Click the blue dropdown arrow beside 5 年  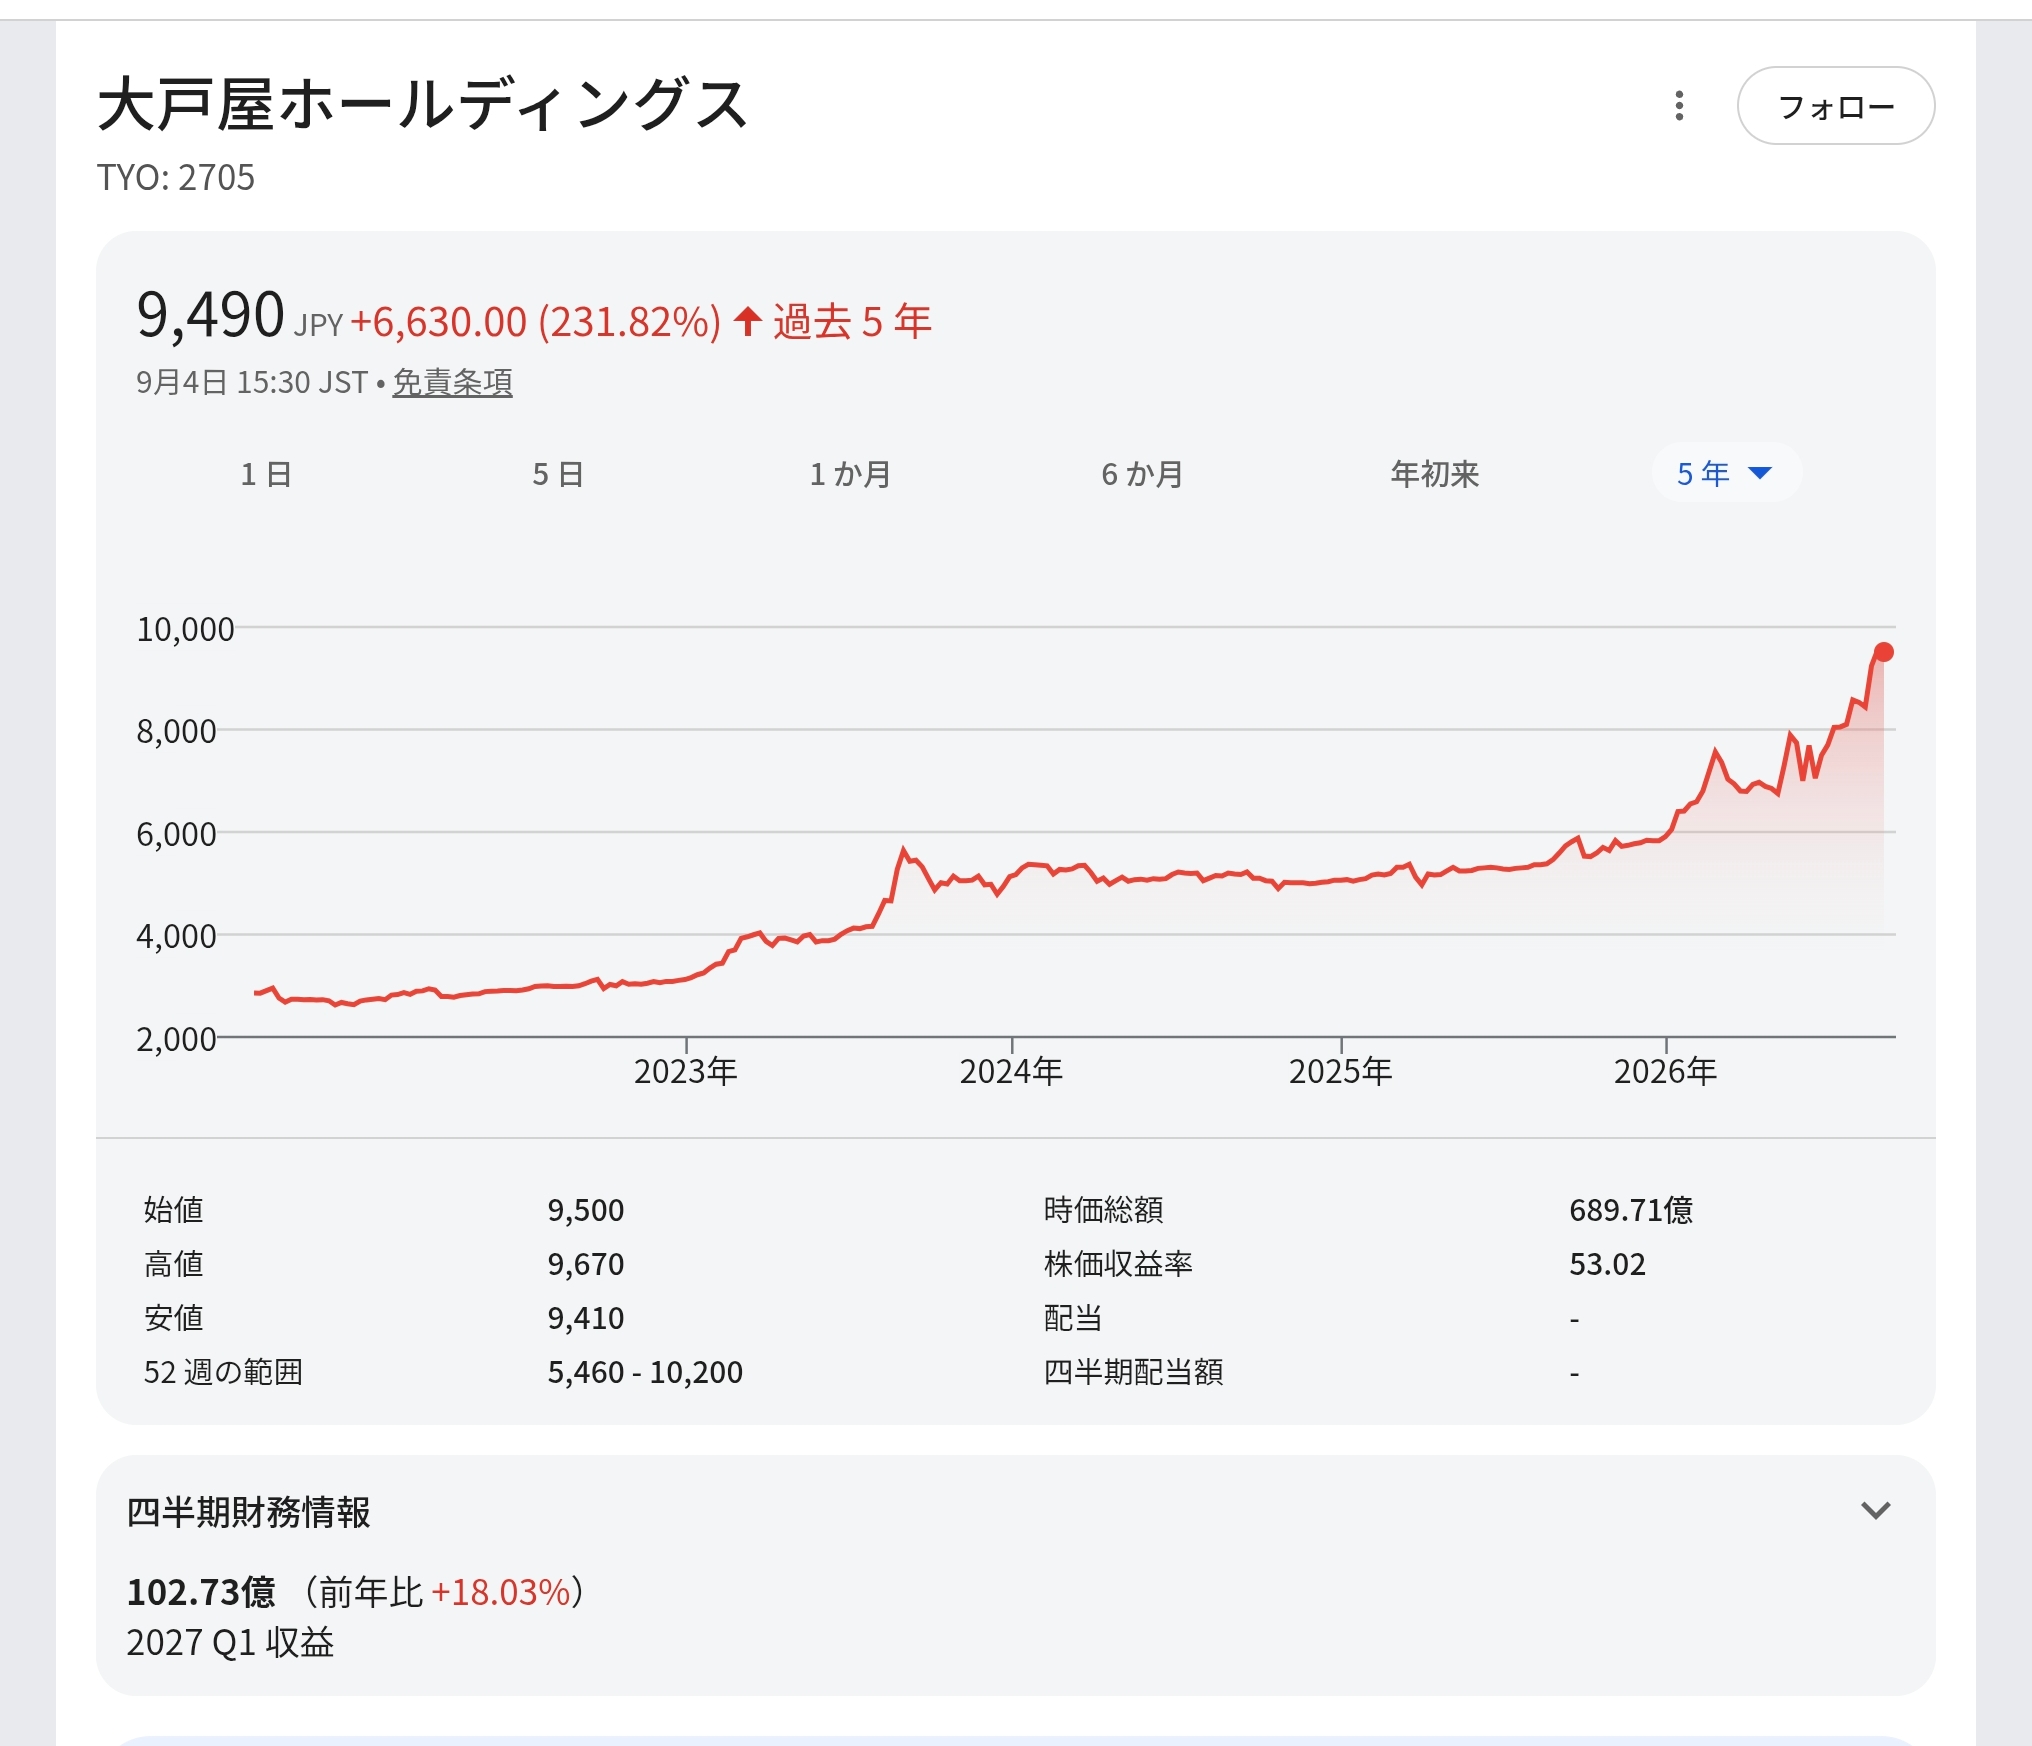(x=1760, y=473)
